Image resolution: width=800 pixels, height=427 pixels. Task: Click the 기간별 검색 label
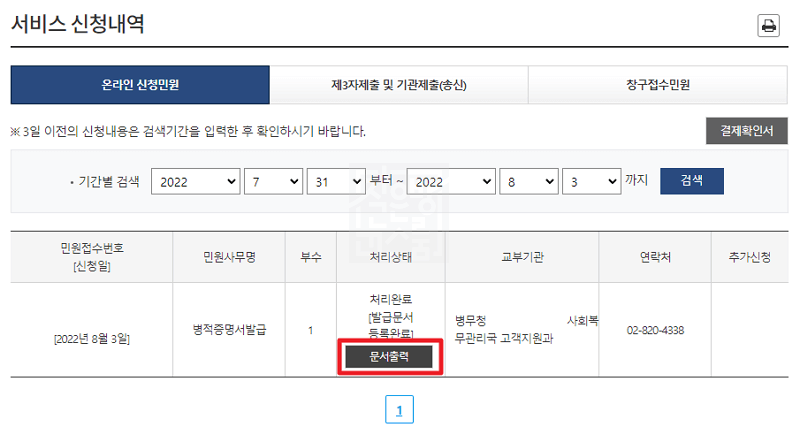tap(109, 182)
